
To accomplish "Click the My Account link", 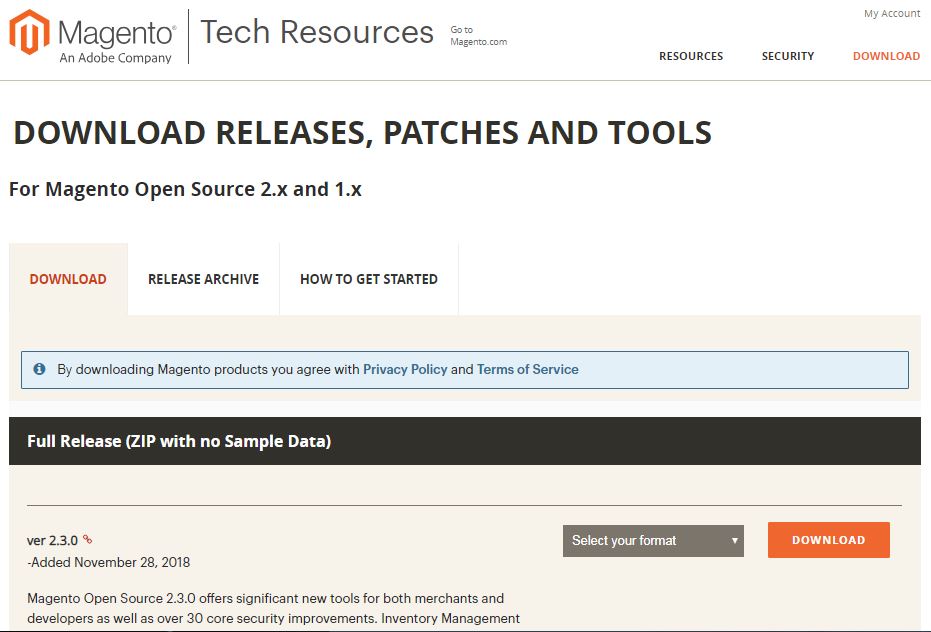I will tap(892, 14).
